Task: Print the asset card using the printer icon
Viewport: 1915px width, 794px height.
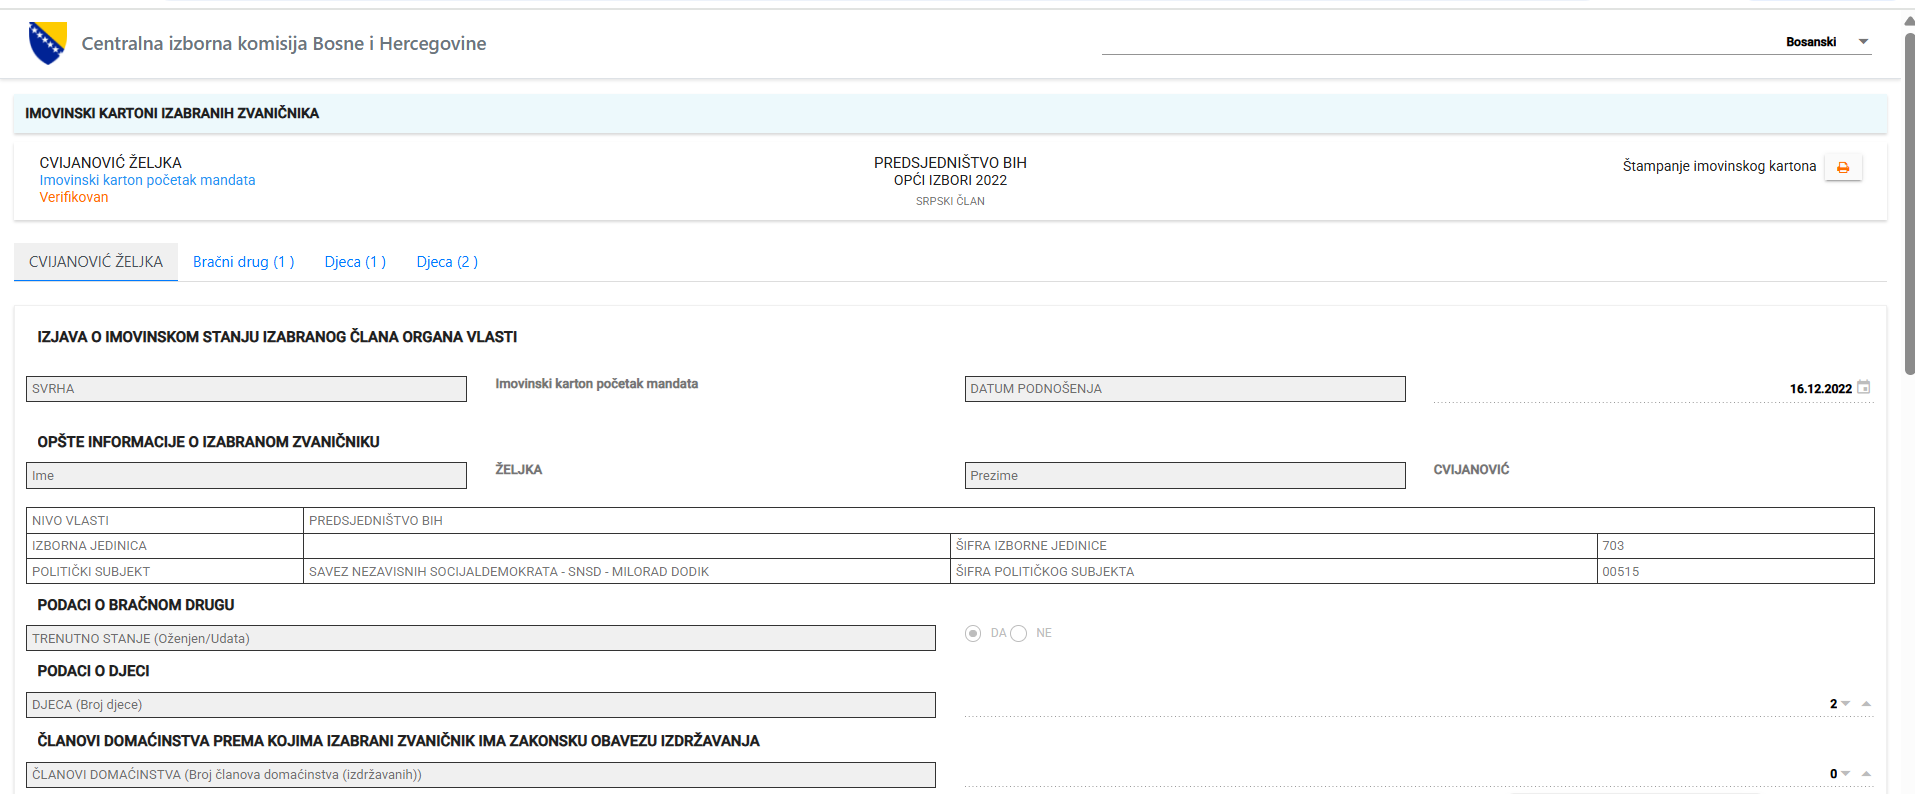Action: tap(1842, 167)
